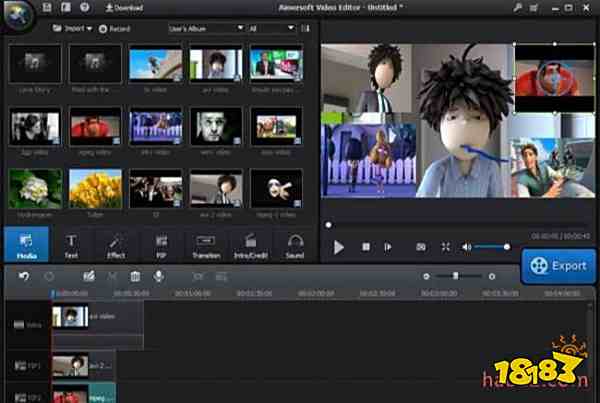Screen dimensions: 600x403
Task: Select the Intro/Credit tab
Action: pyautogui.click(x=251, y=245)
